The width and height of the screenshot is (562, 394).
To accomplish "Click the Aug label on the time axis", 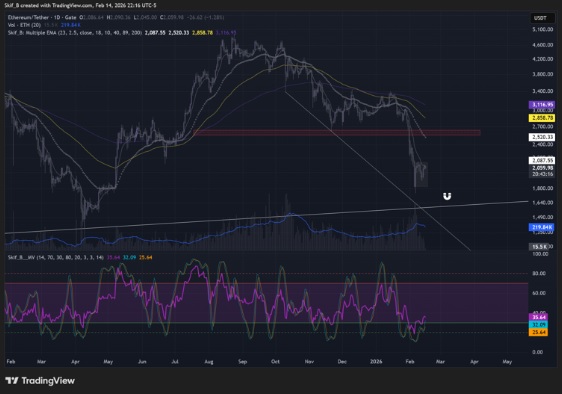I will tap(209, 362).
